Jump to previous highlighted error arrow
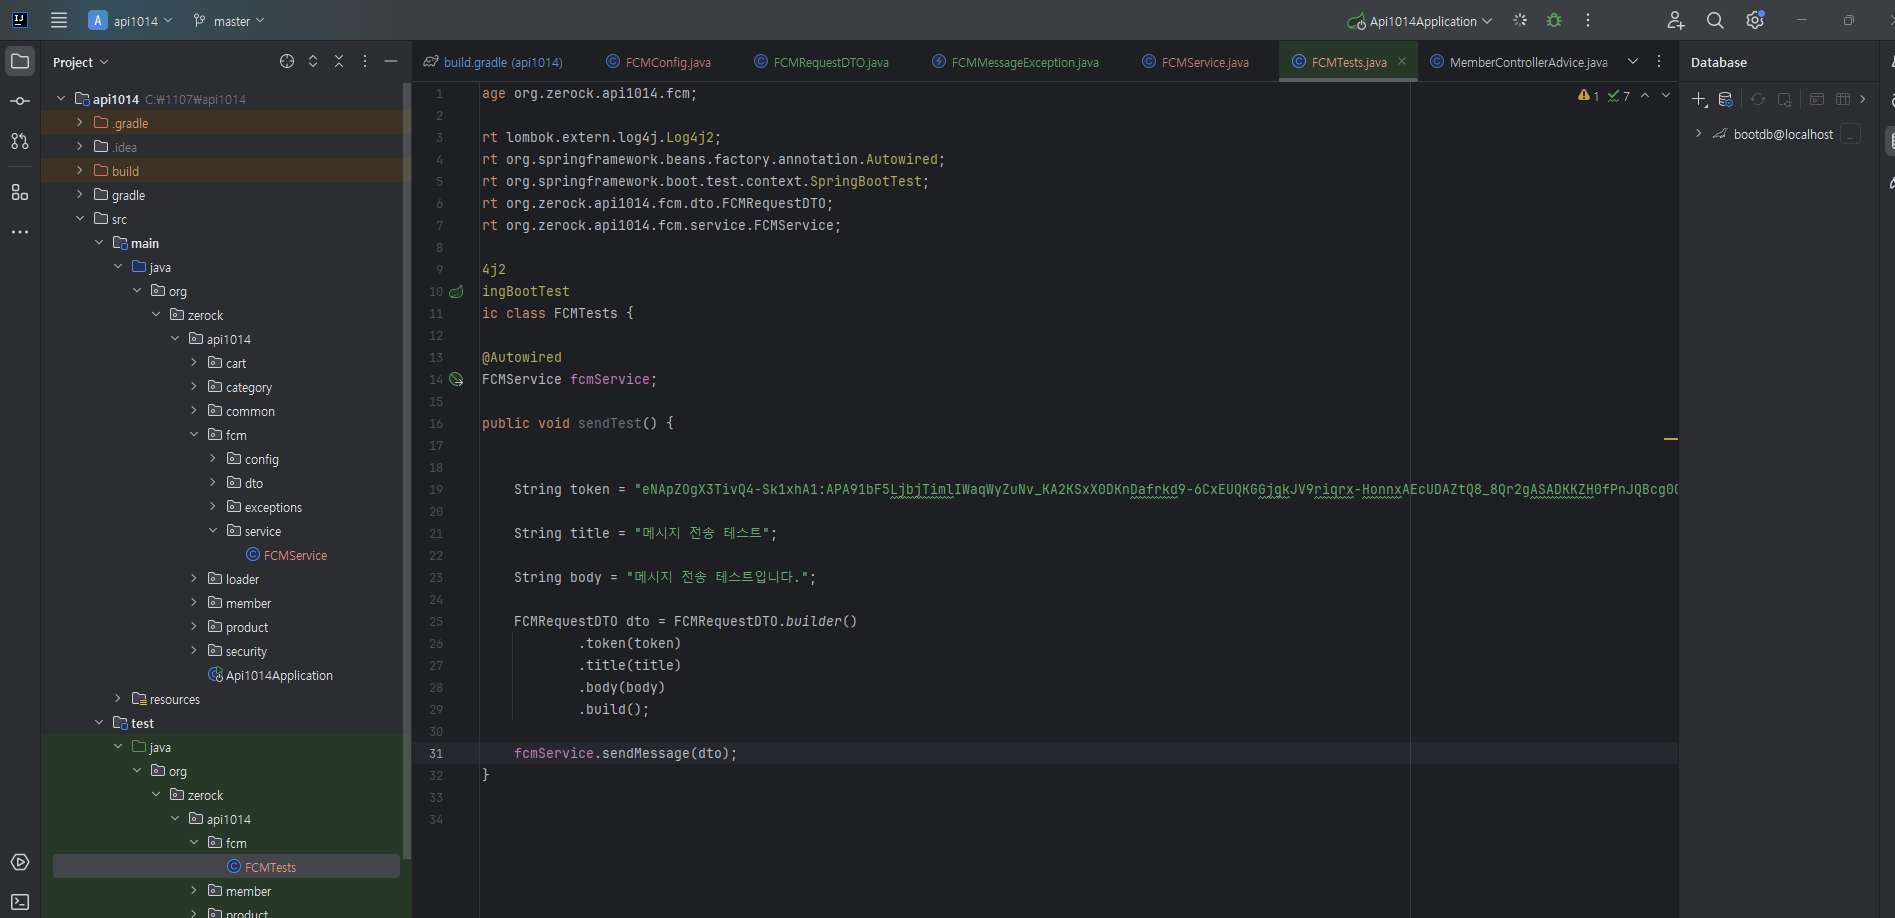This screenshot has width=1895, height=918. pyautogui.click(x=1645, y=95)
